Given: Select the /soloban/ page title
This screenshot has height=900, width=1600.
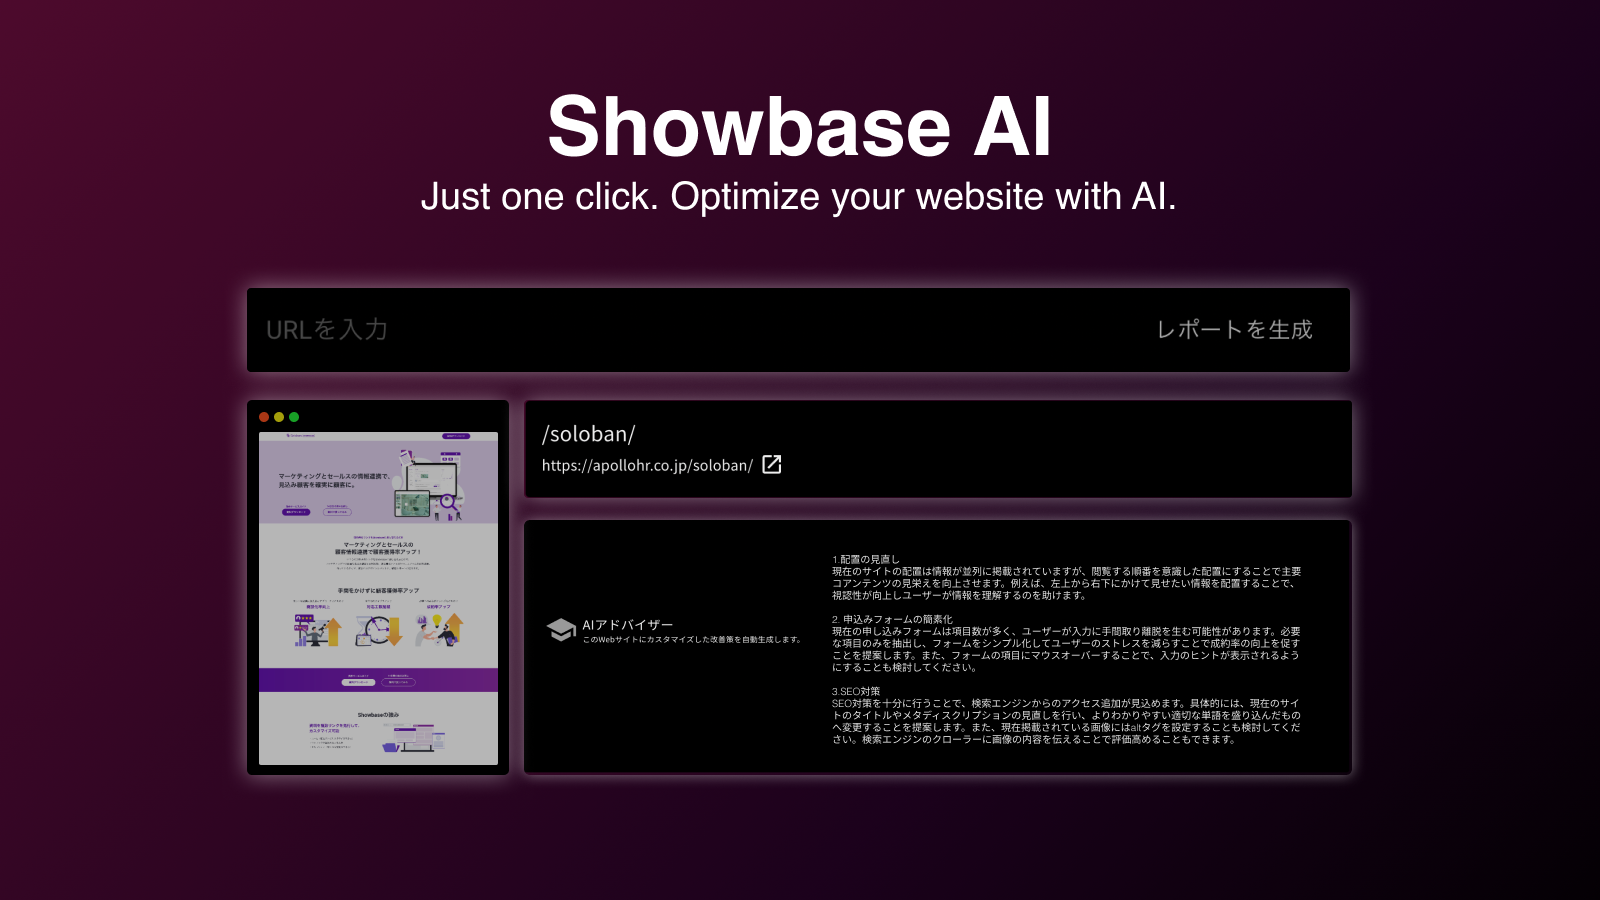Looking at the screenshot, I should (588, 434).
